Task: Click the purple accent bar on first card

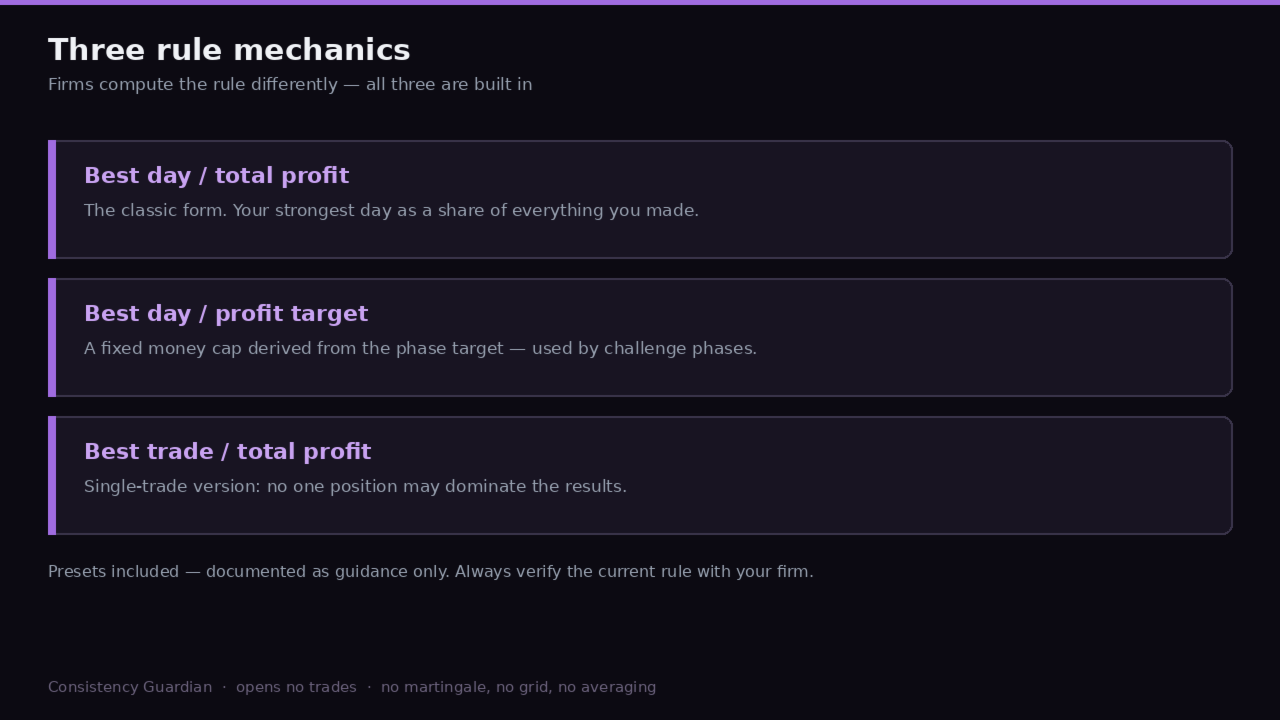Action: pos(52,200)
